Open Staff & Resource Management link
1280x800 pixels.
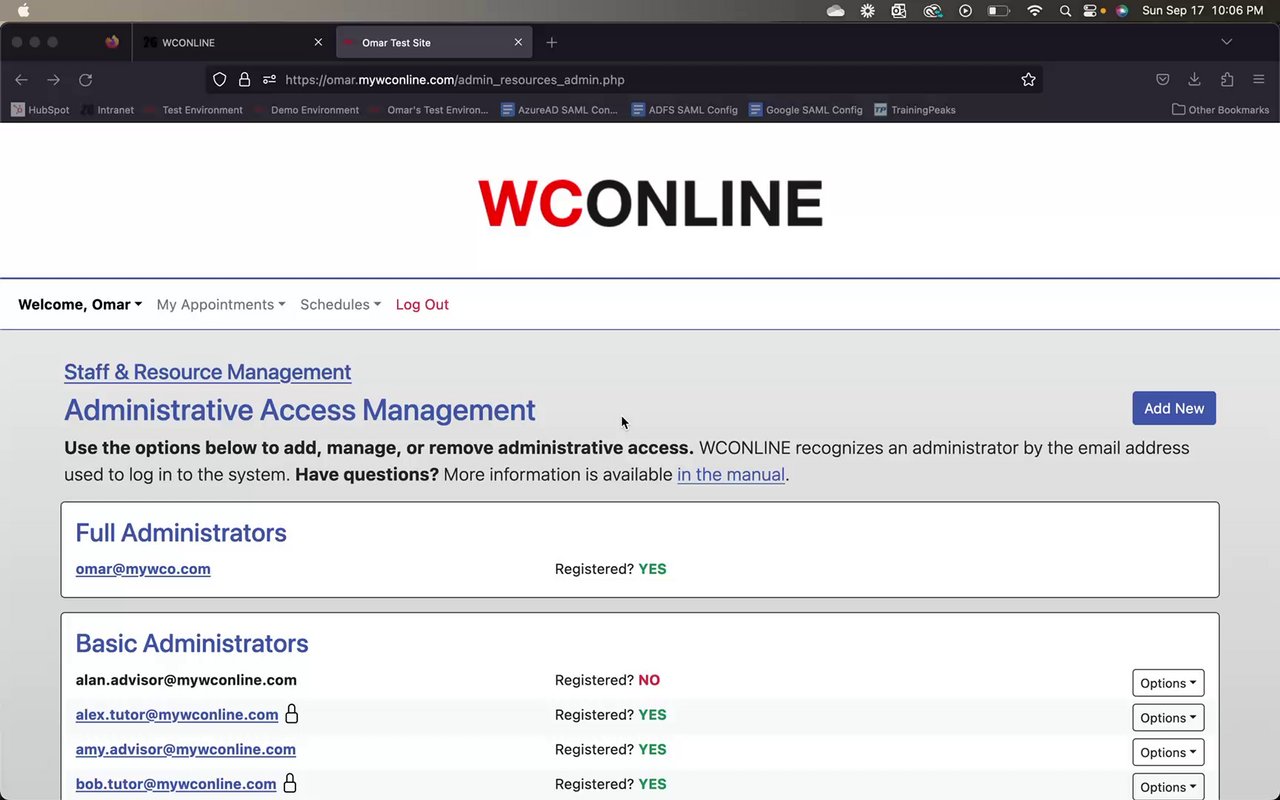(207, 372)
